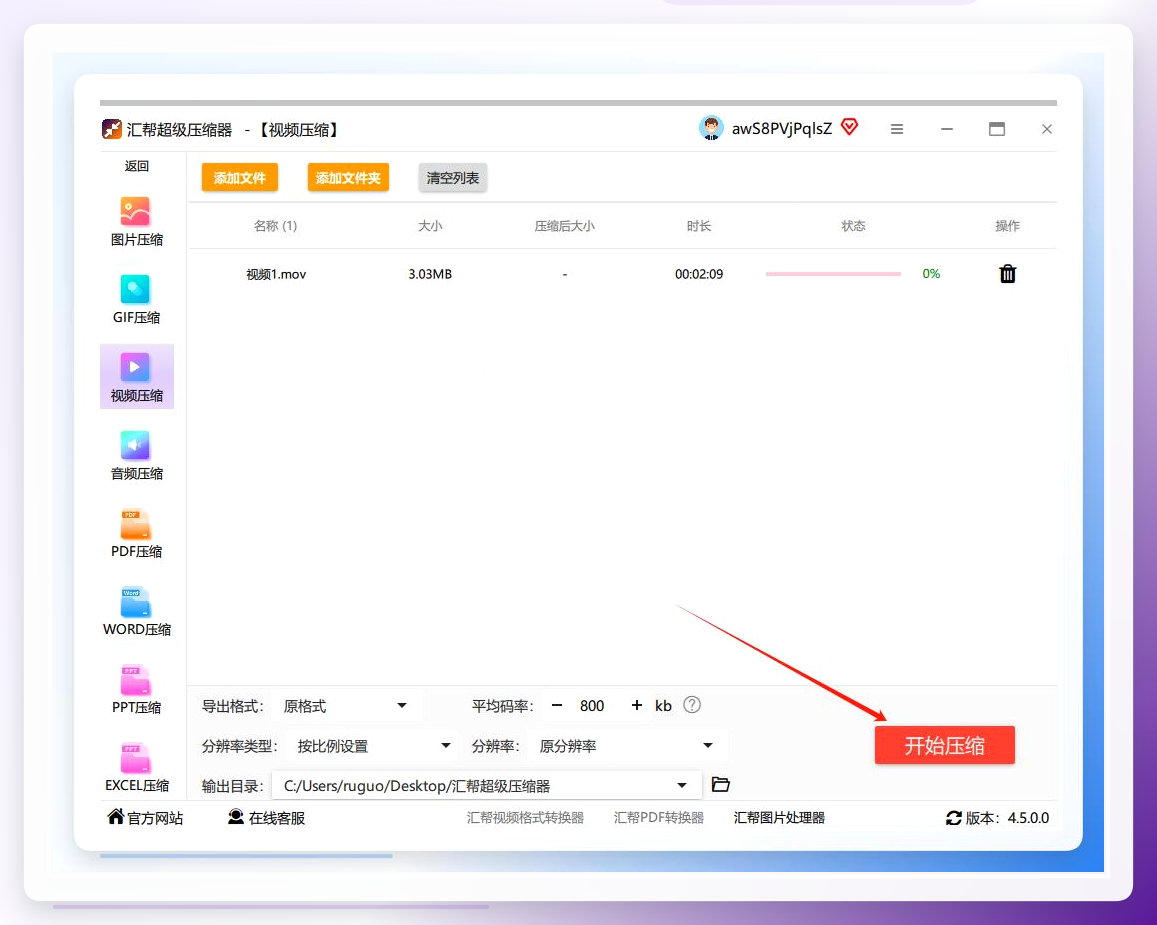Click the bitrate help question mark icon
Screen dimensions: 1157x925
(x=691, y=705)
